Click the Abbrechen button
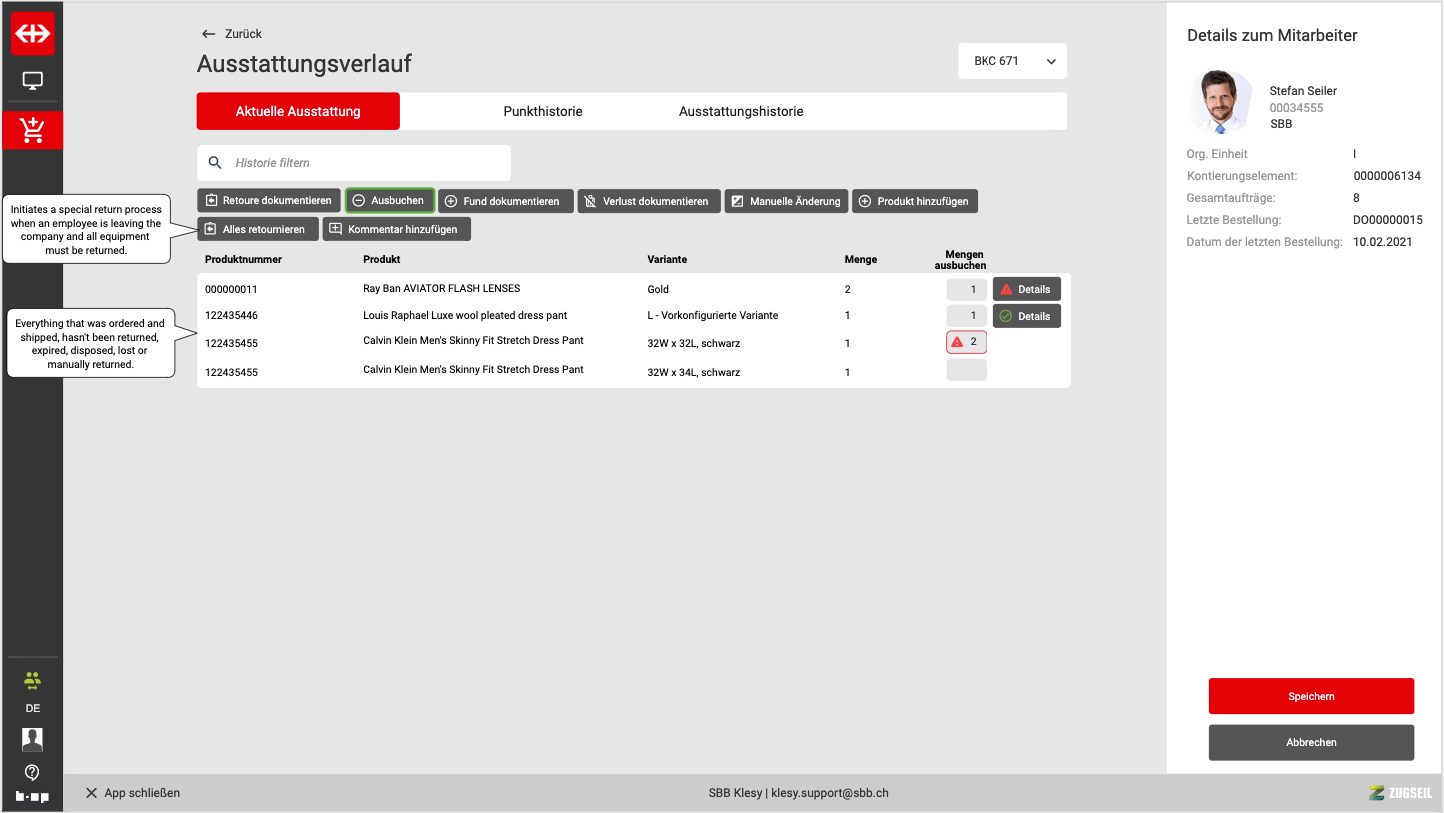 (x=1311, y=743)
